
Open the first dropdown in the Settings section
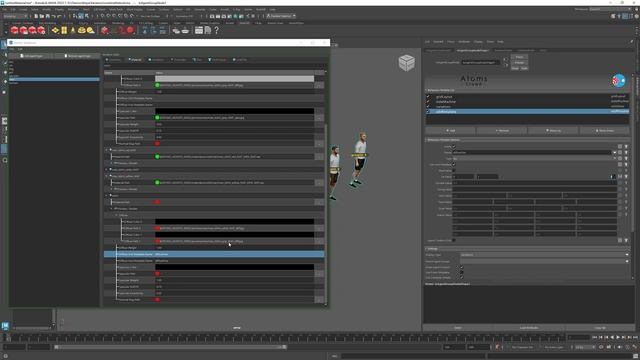[x=544, y=255]
